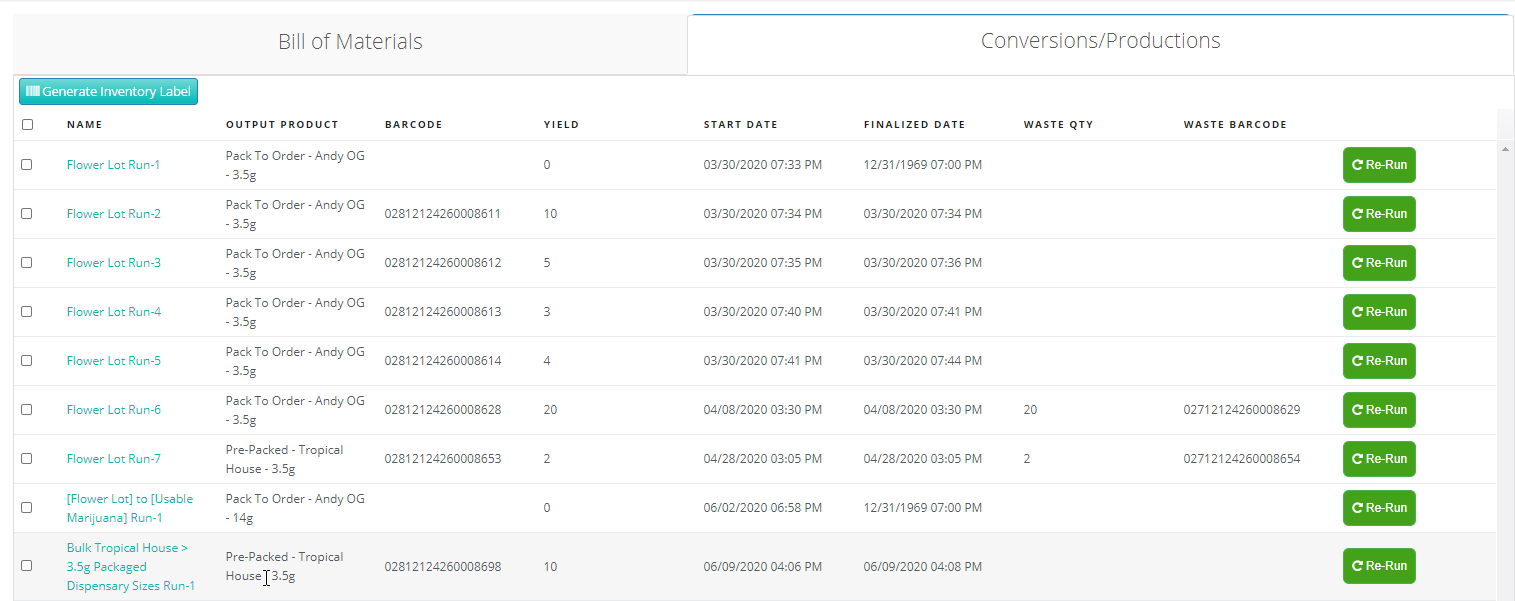Image resolution: width=1515 pixels, height=601 pixels.
Task: Click the Yield column header
Action: tap(561, 125)
